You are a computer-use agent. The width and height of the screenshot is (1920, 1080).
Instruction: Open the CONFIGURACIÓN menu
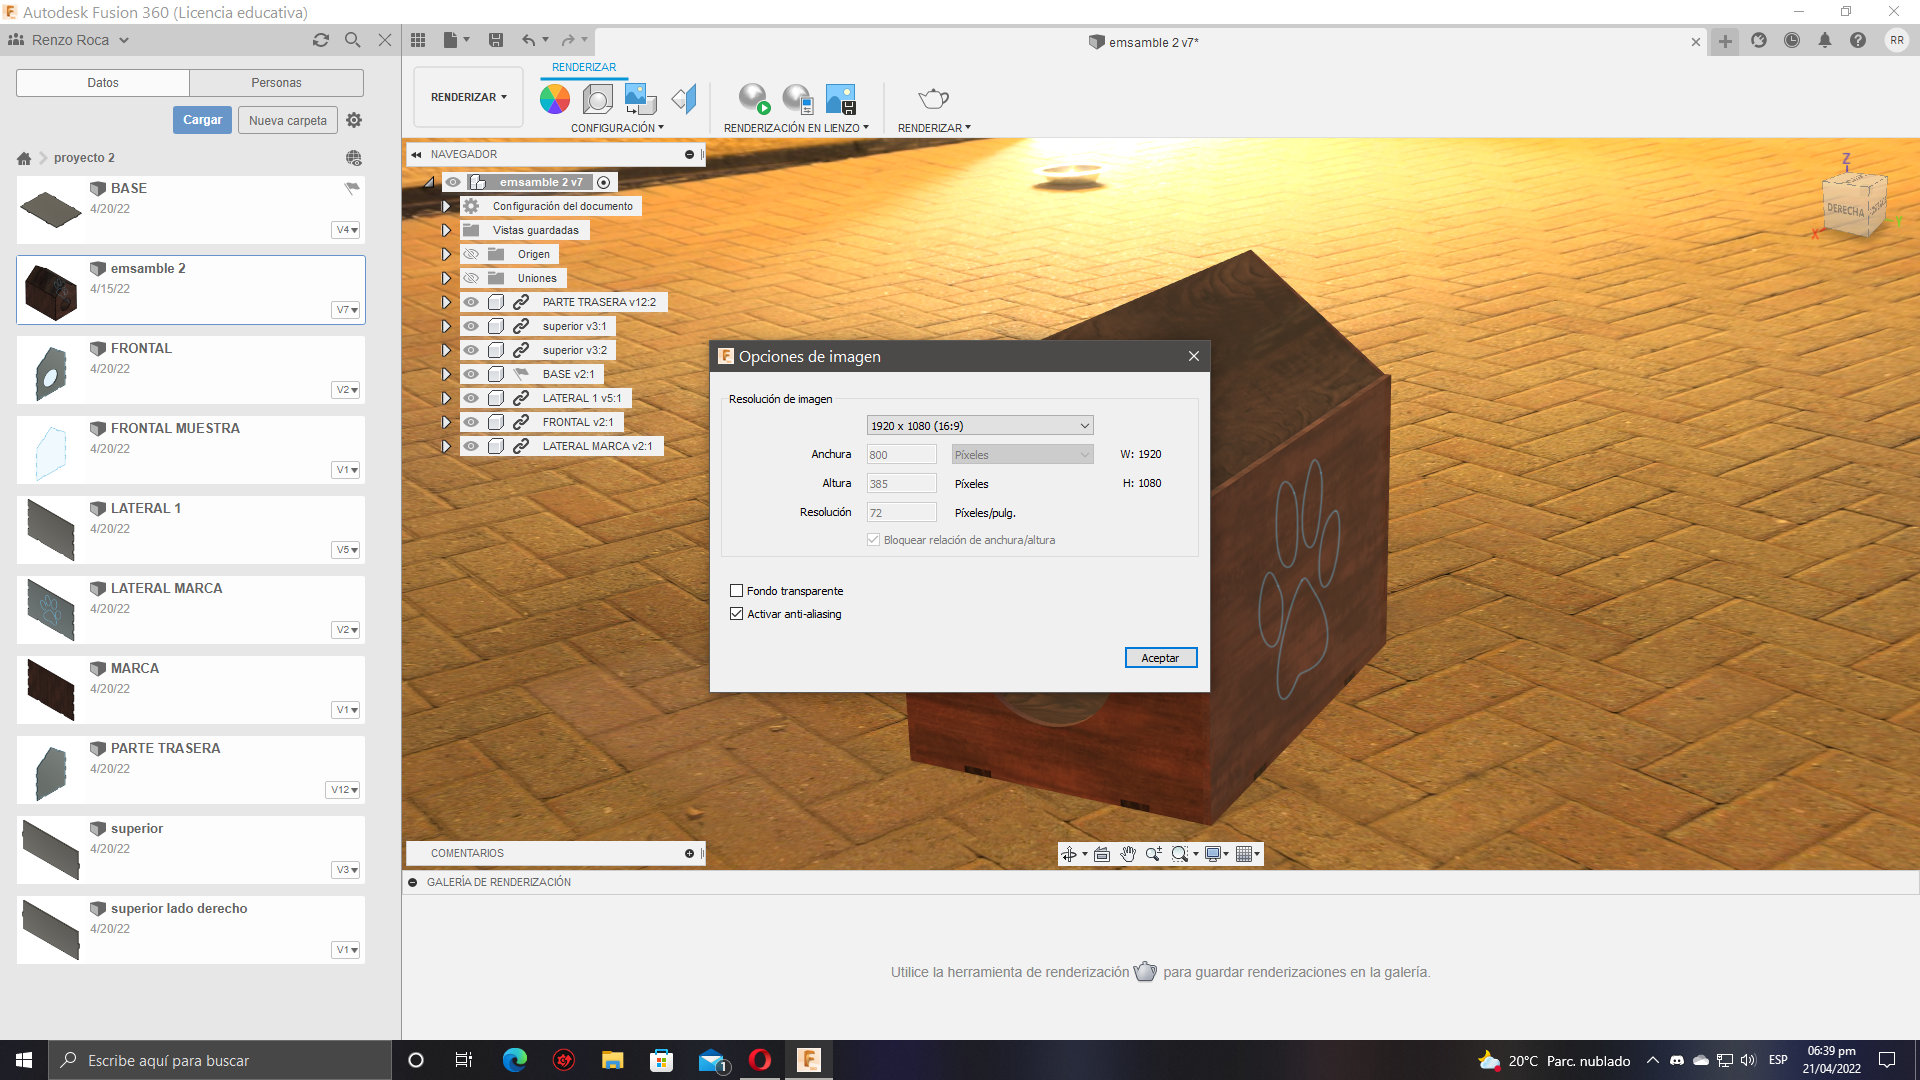pos(616,128)
